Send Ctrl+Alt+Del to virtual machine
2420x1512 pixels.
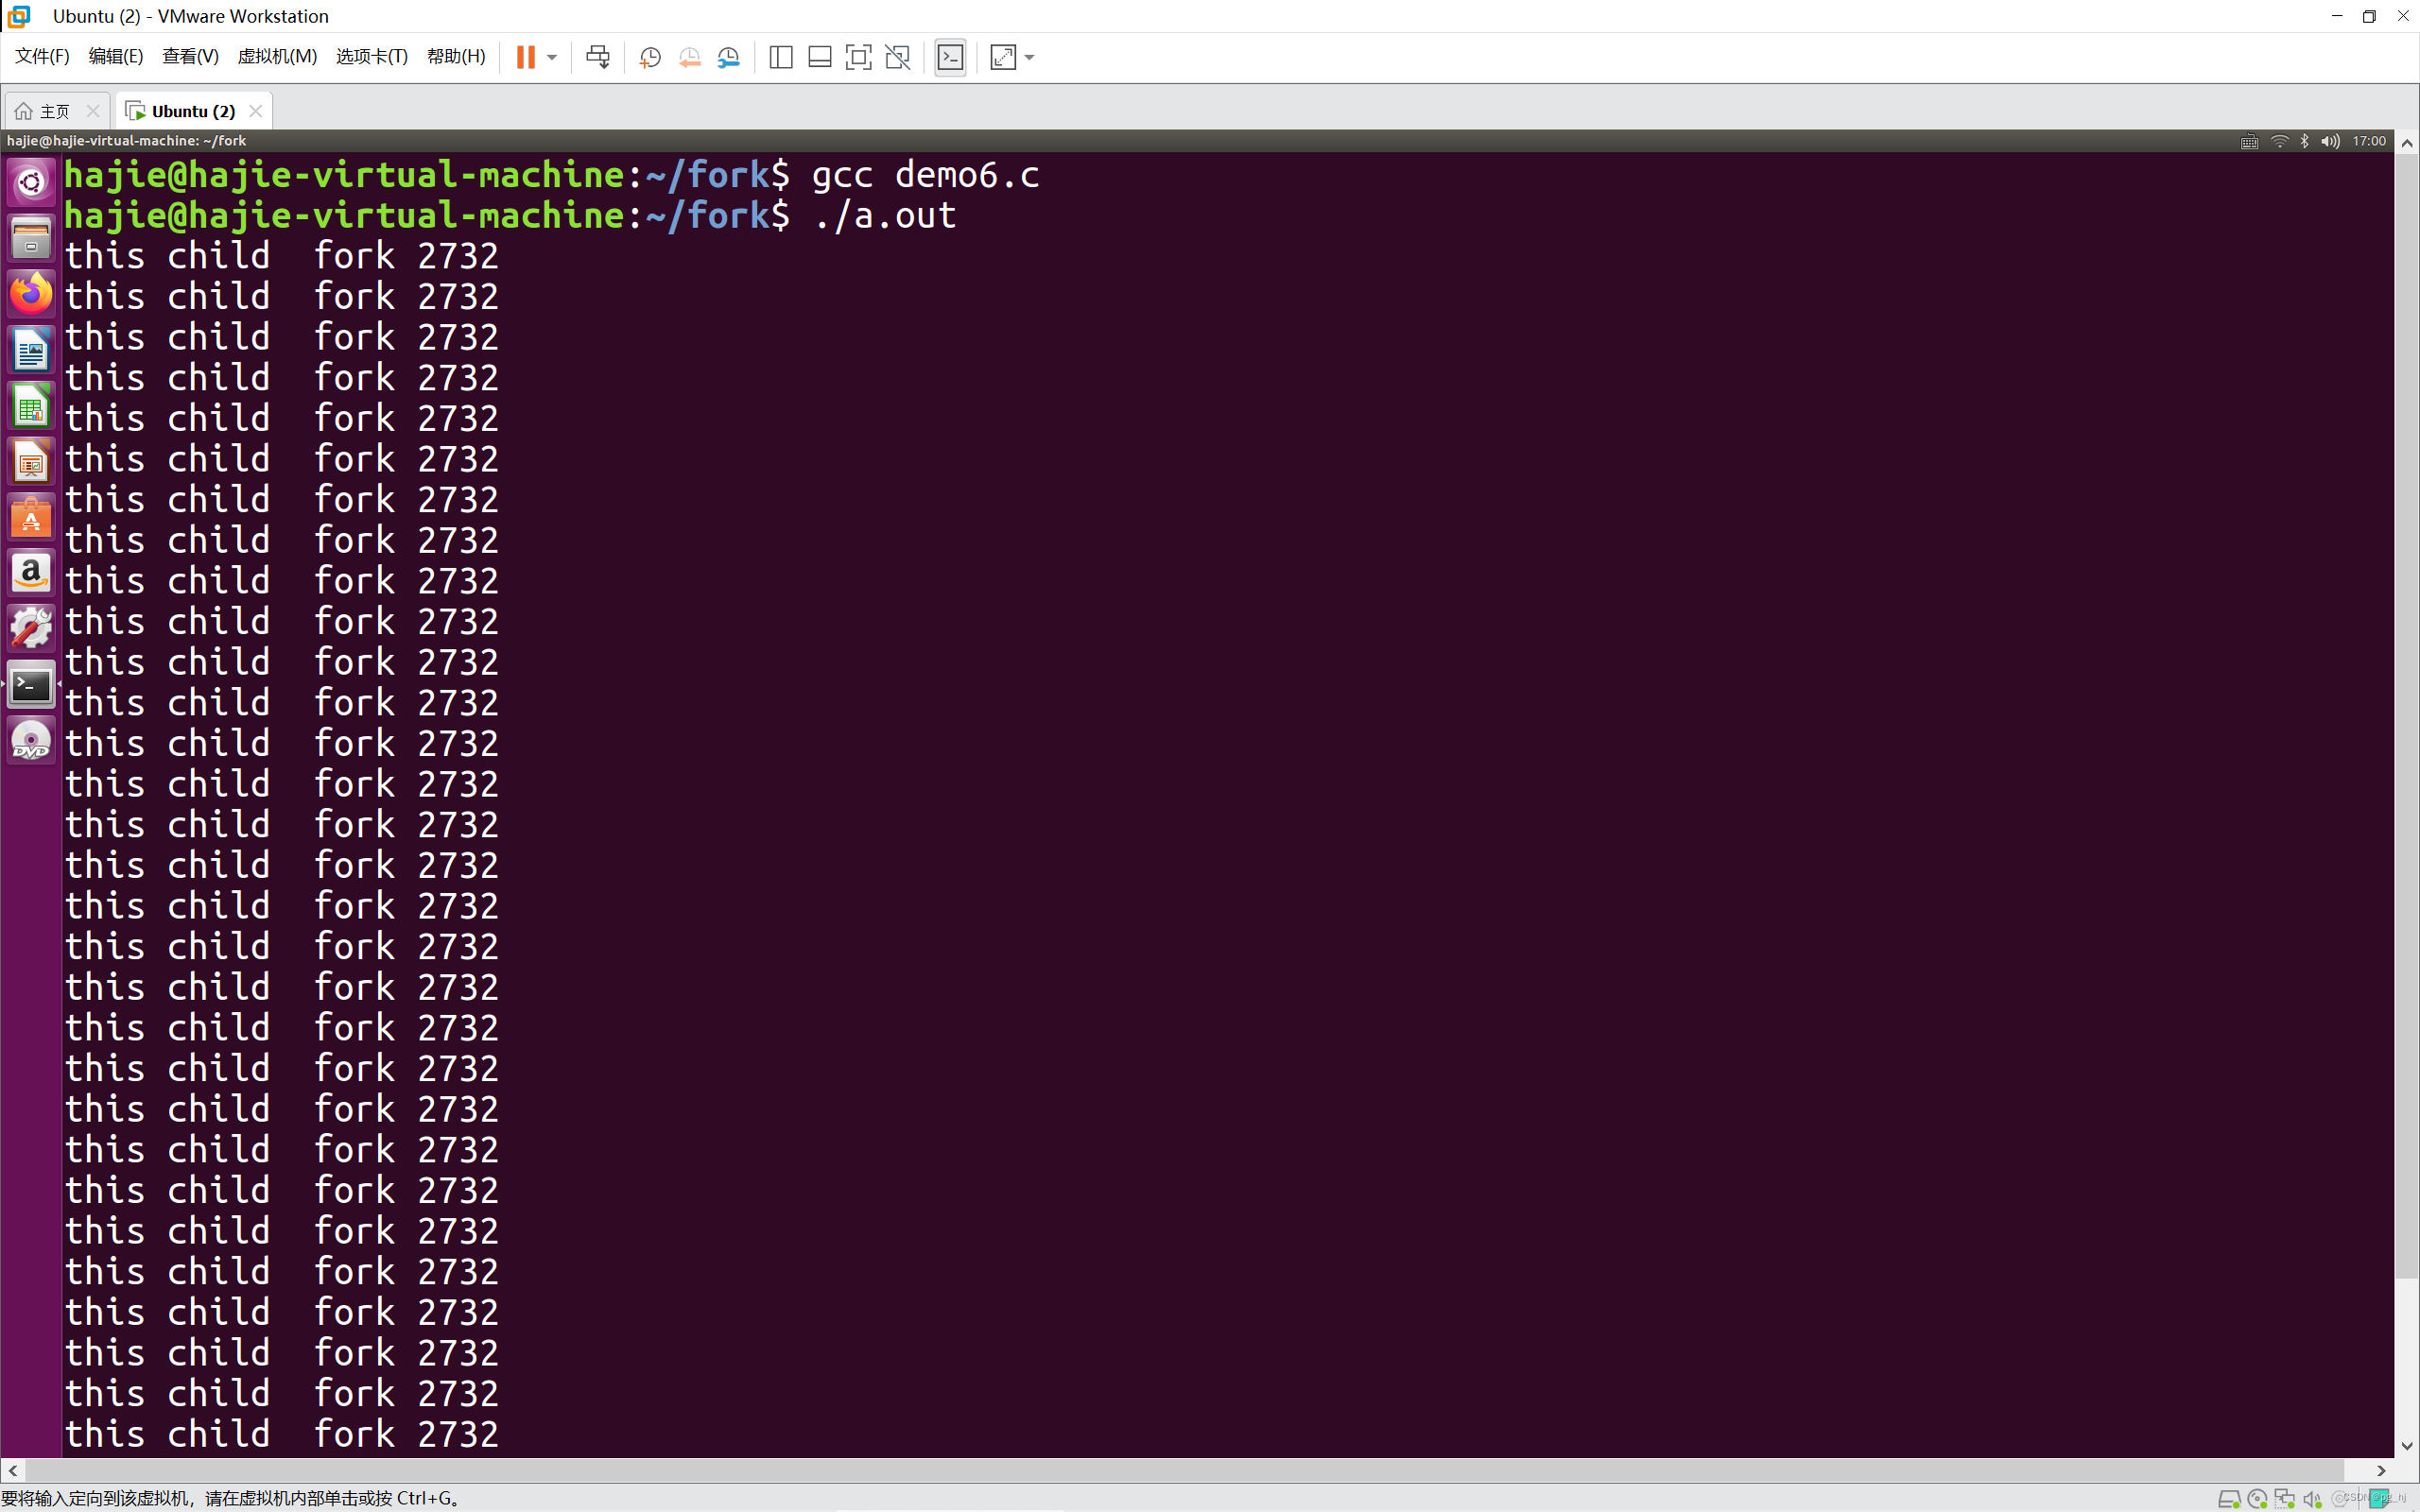click(598, 57)
